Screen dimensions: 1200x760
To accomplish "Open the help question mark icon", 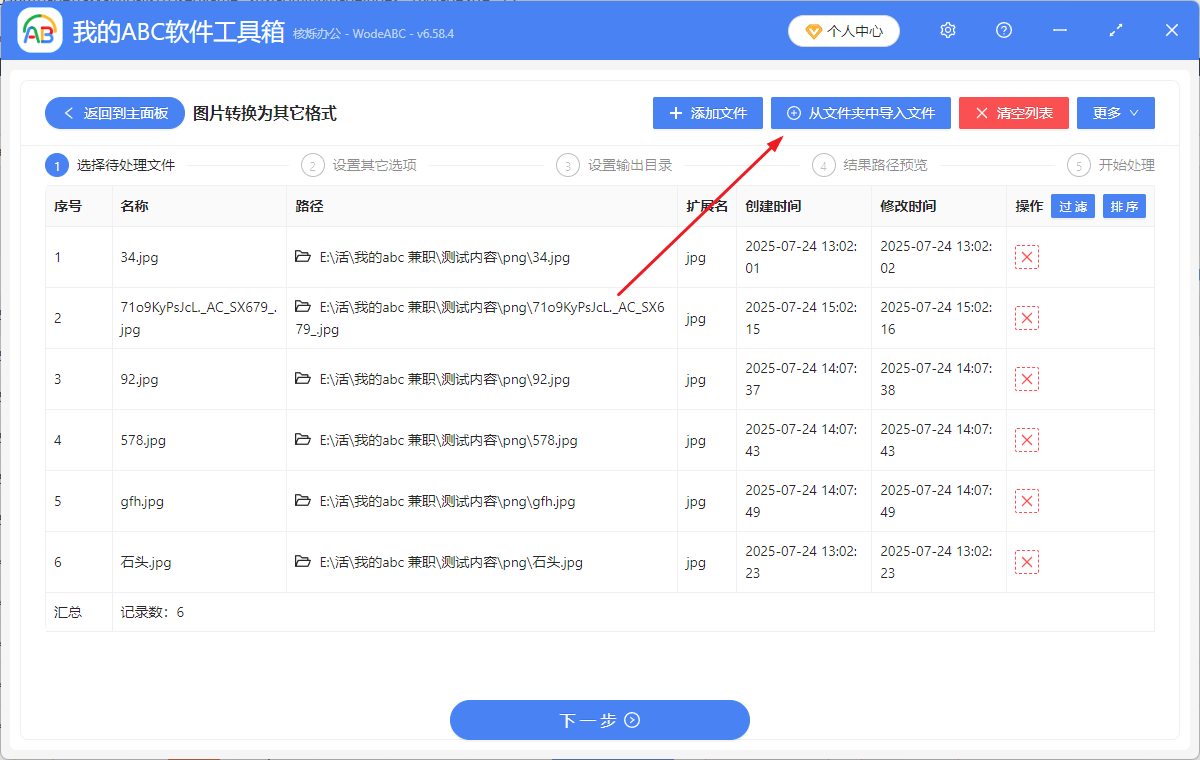I will tap(1004, 31).
